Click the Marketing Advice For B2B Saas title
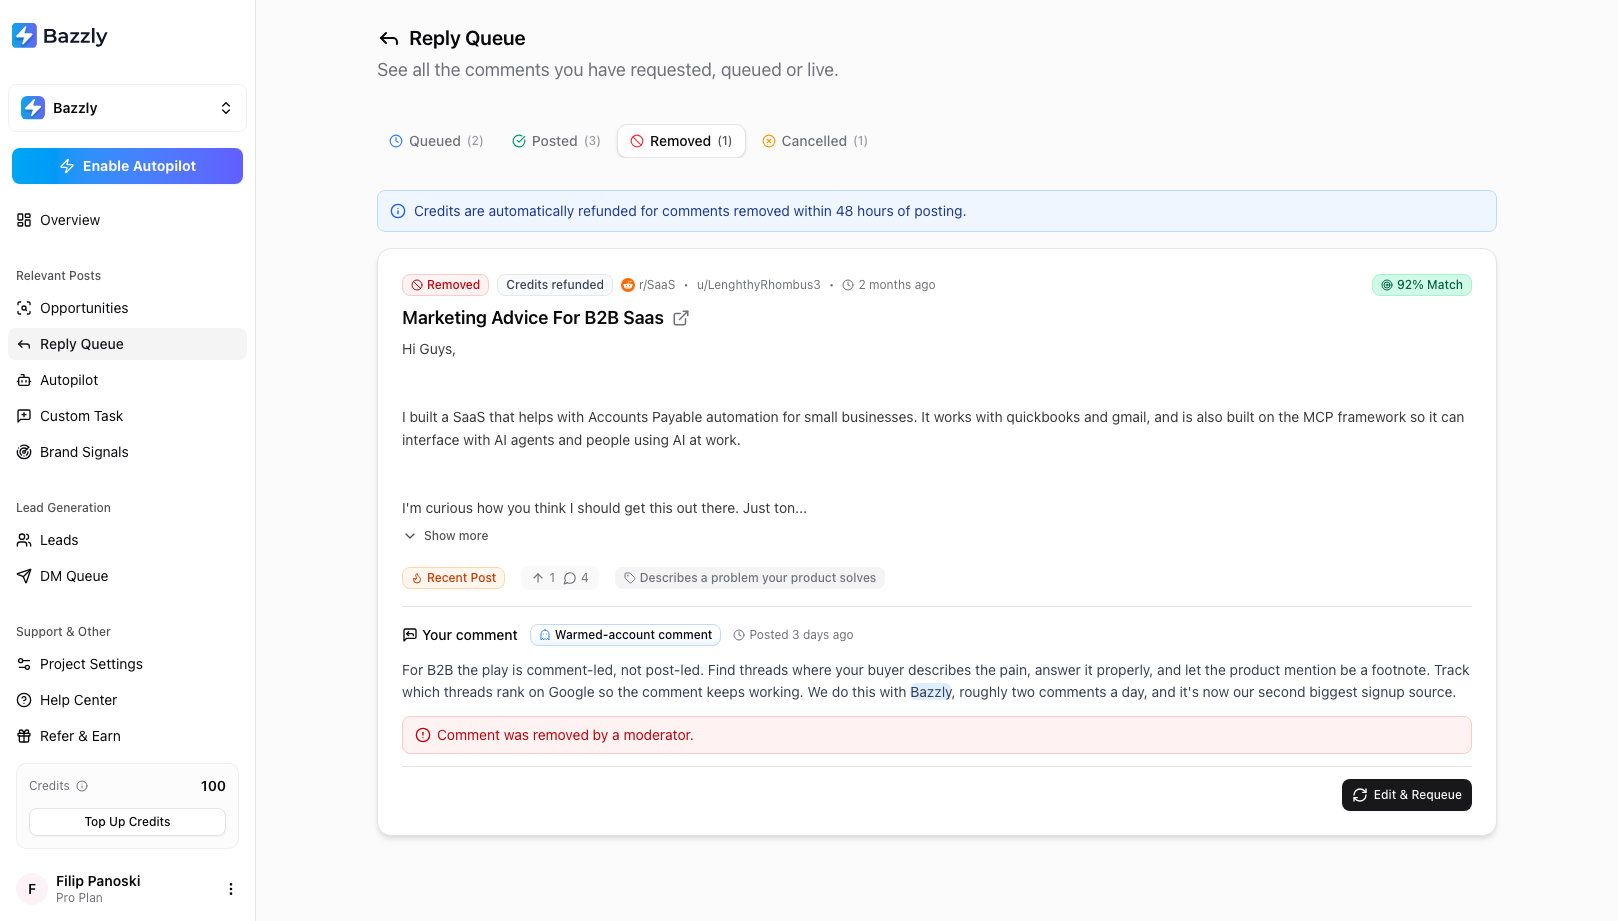1618x921 pixels. pyautogui.click(x=533, y=318)
